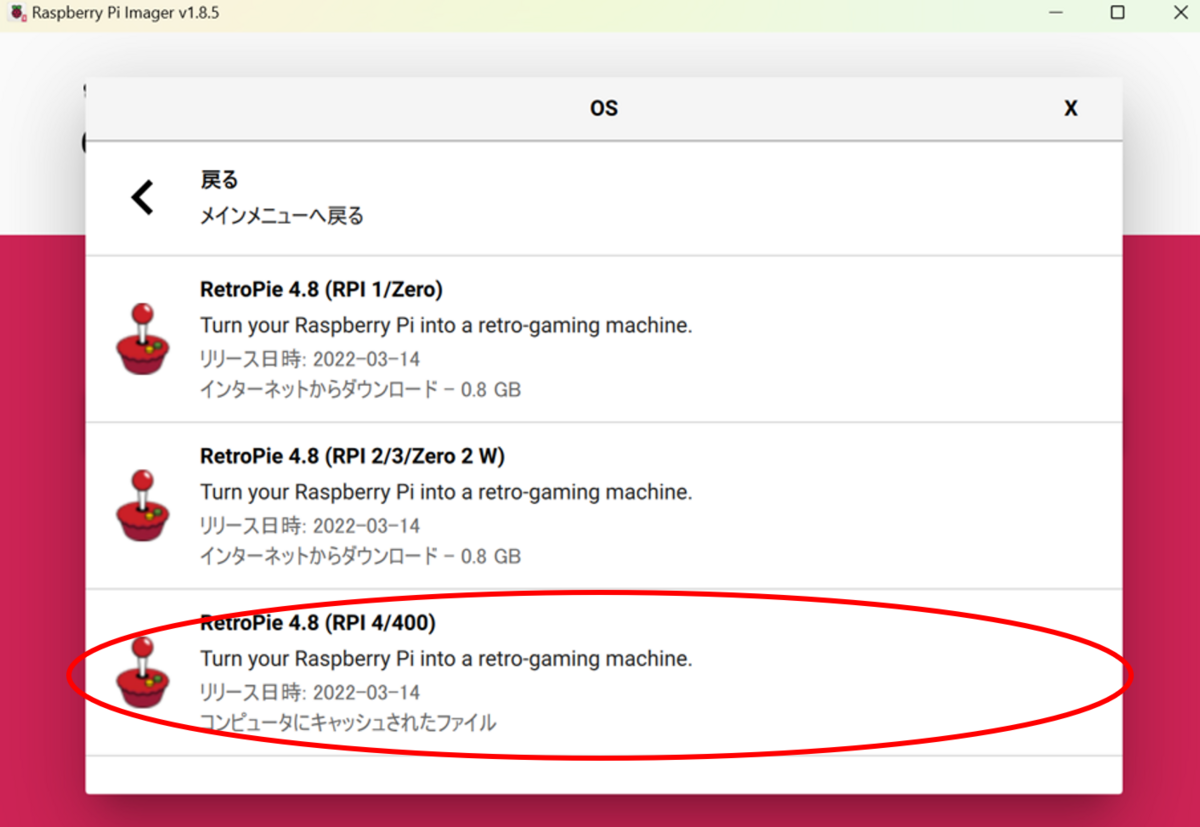1200x827 pixels.
Task: Select RetroPie 4.8 (RPI 2/3/Zero 2 W) title
Action: pyautogui.click(x=352, y=456)
